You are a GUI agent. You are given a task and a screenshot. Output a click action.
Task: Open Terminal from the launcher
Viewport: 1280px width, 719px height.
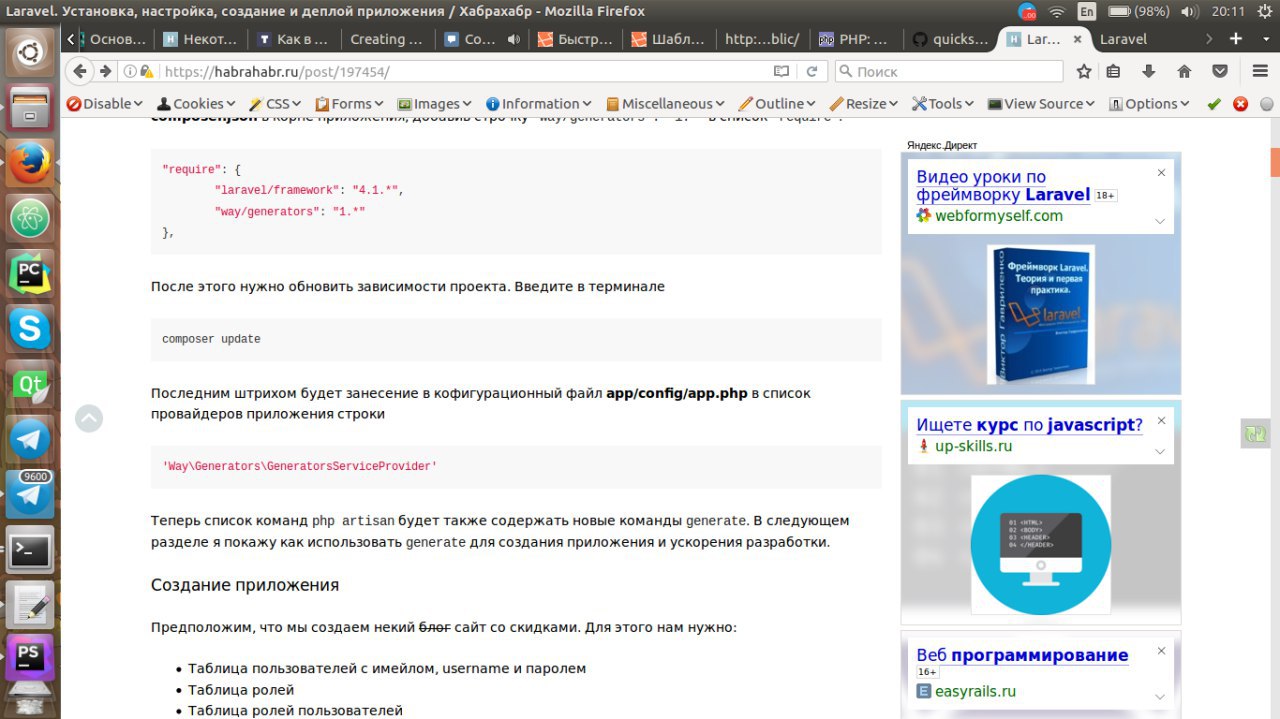30,549
